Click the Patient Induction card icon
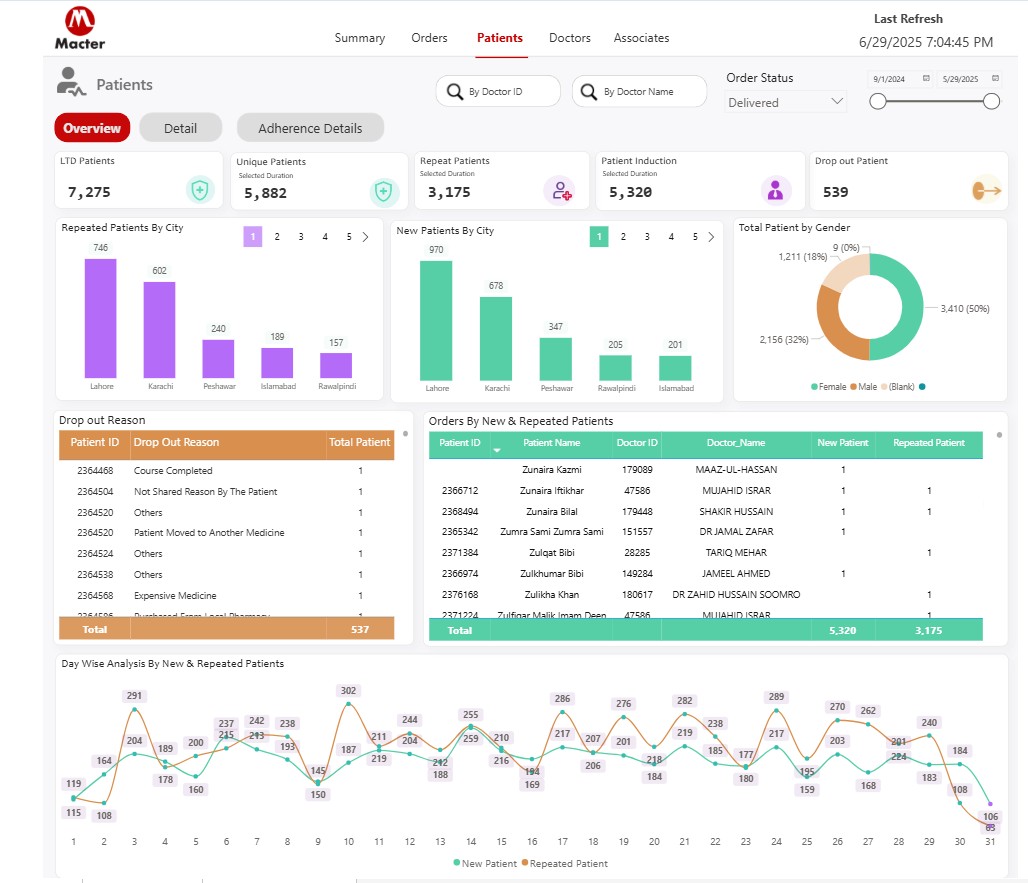Image resolution: width=1028 pixels, height=883 pixels. click(x=776, y=190)
